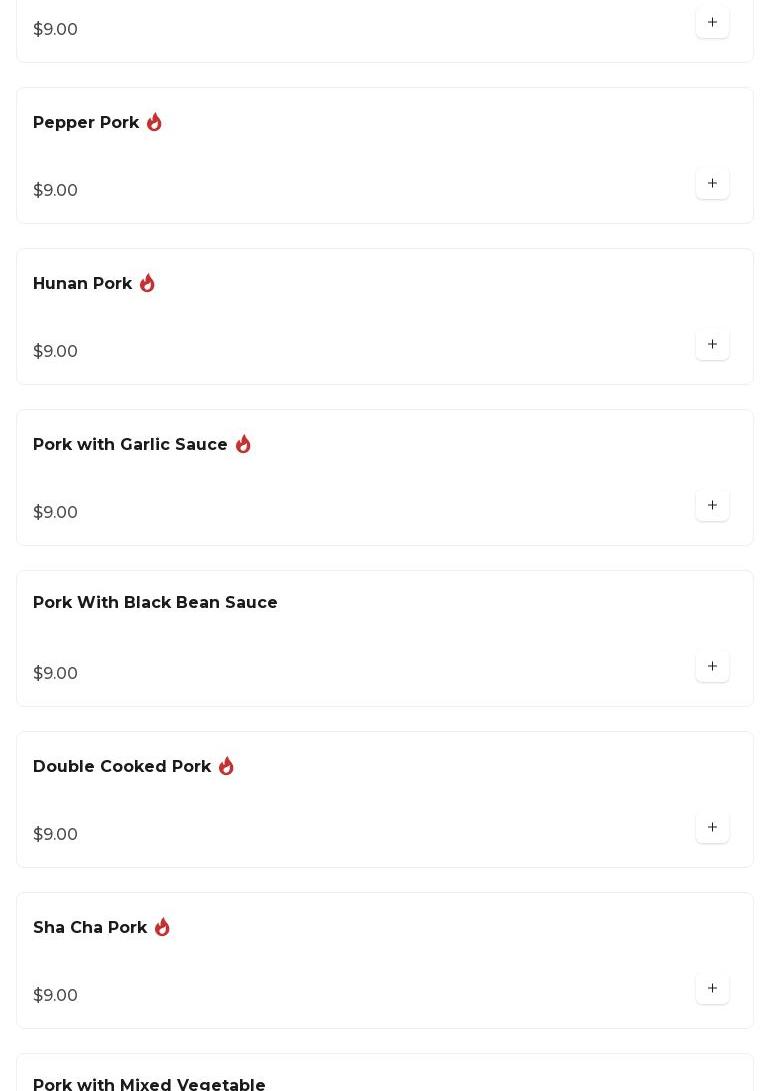Click the spicy flame icon beside Hunan Pork
The image size is (770, 1091).
pyautogui.click(x=147, y=283)
